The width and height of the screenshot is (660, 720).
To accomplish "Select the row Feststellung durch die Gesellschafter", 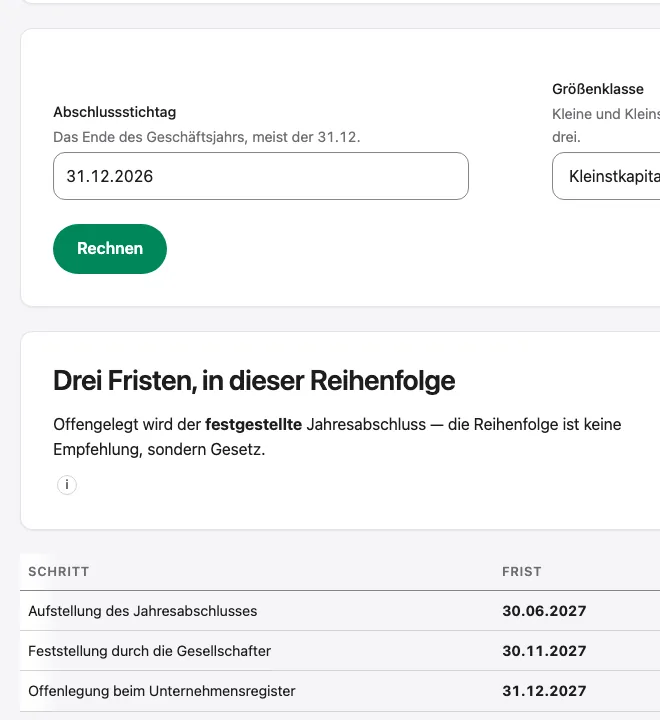I will [340, 651].
